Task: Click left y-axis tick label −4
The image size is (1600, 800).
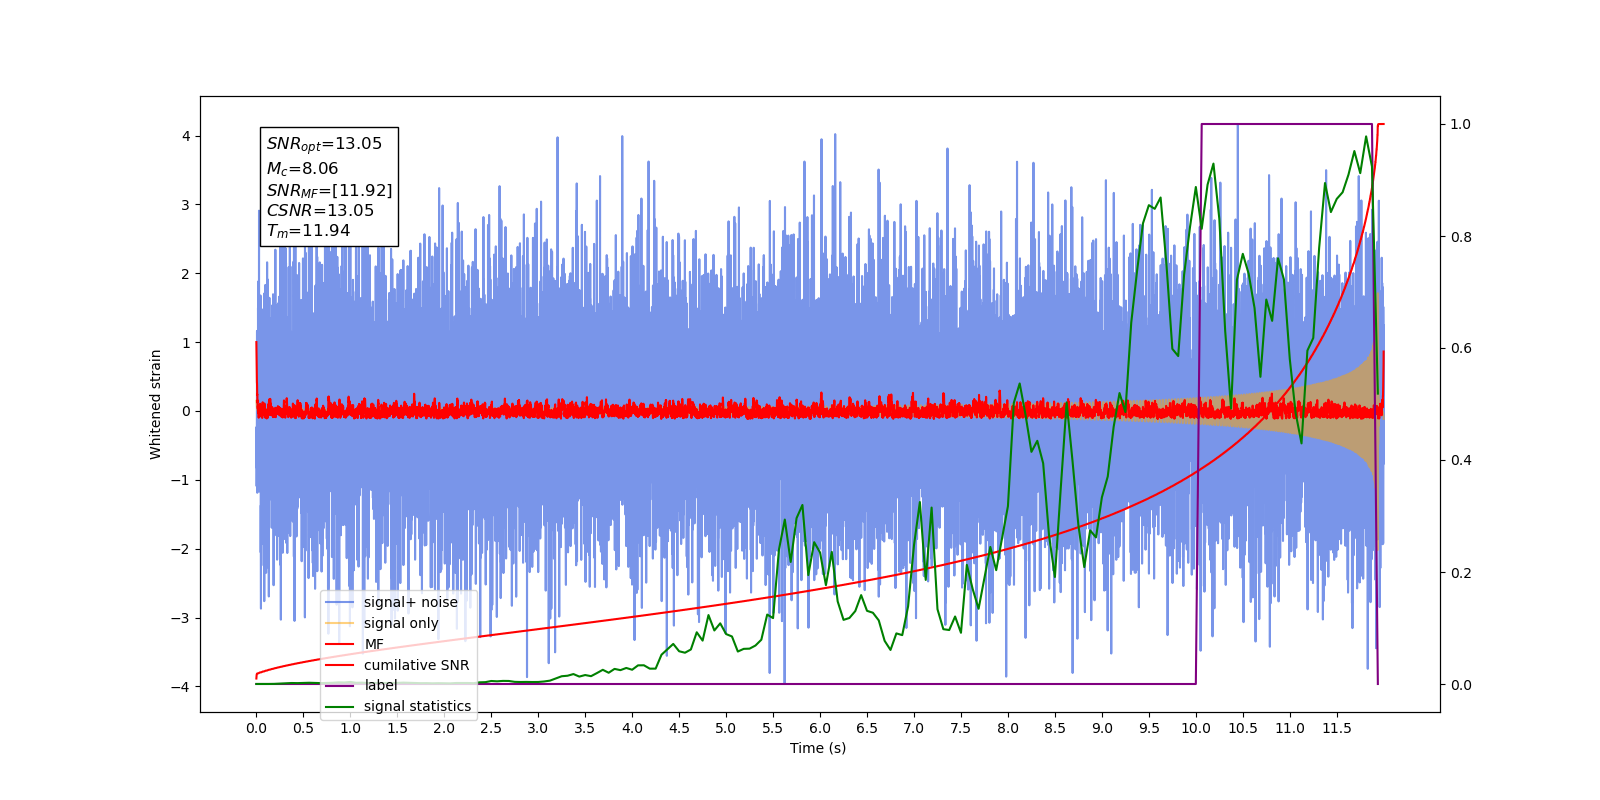Action: pos(181,687)
